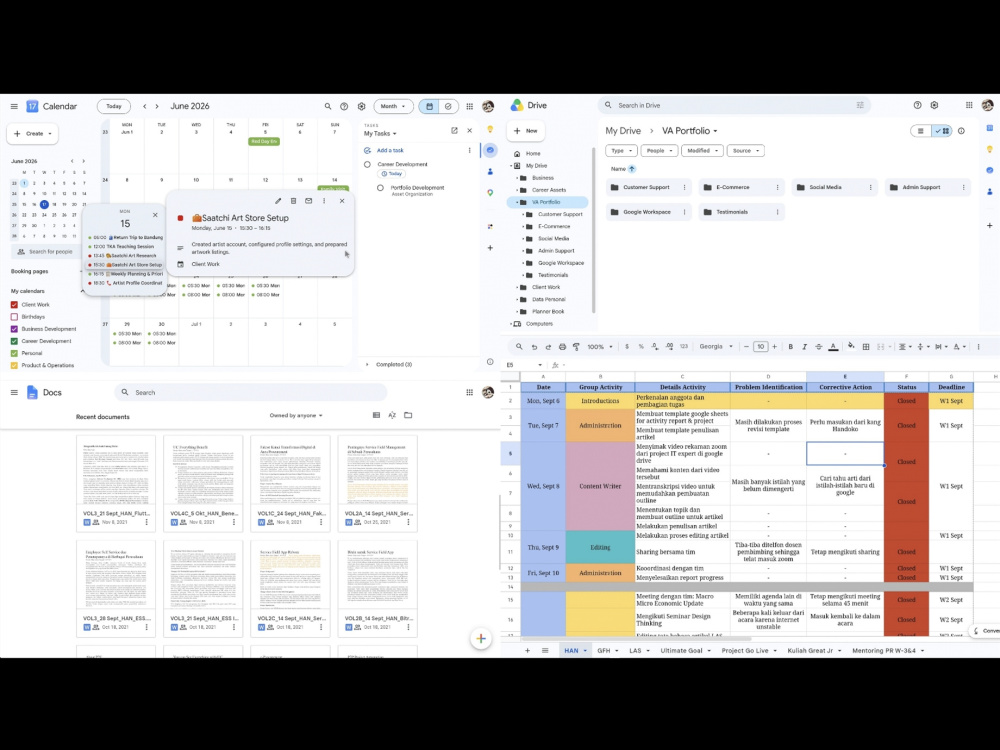The width and height of the screenshot is (1000, 750).
Task: Open Tasks panel in new tab icon
Action: point(454,130)
